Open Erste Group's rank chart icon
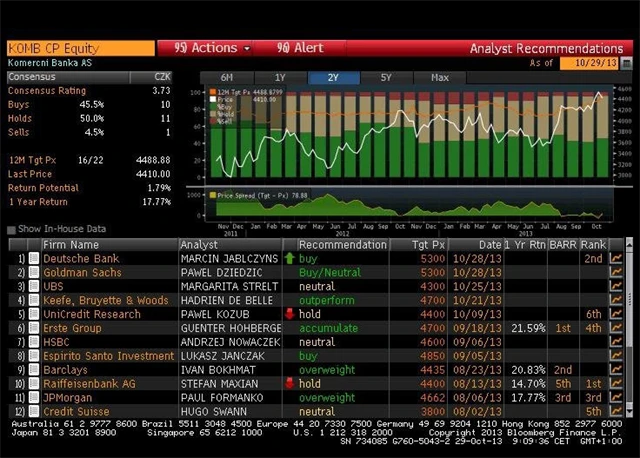Screen dimensions: 640x458 coord(617,327)
